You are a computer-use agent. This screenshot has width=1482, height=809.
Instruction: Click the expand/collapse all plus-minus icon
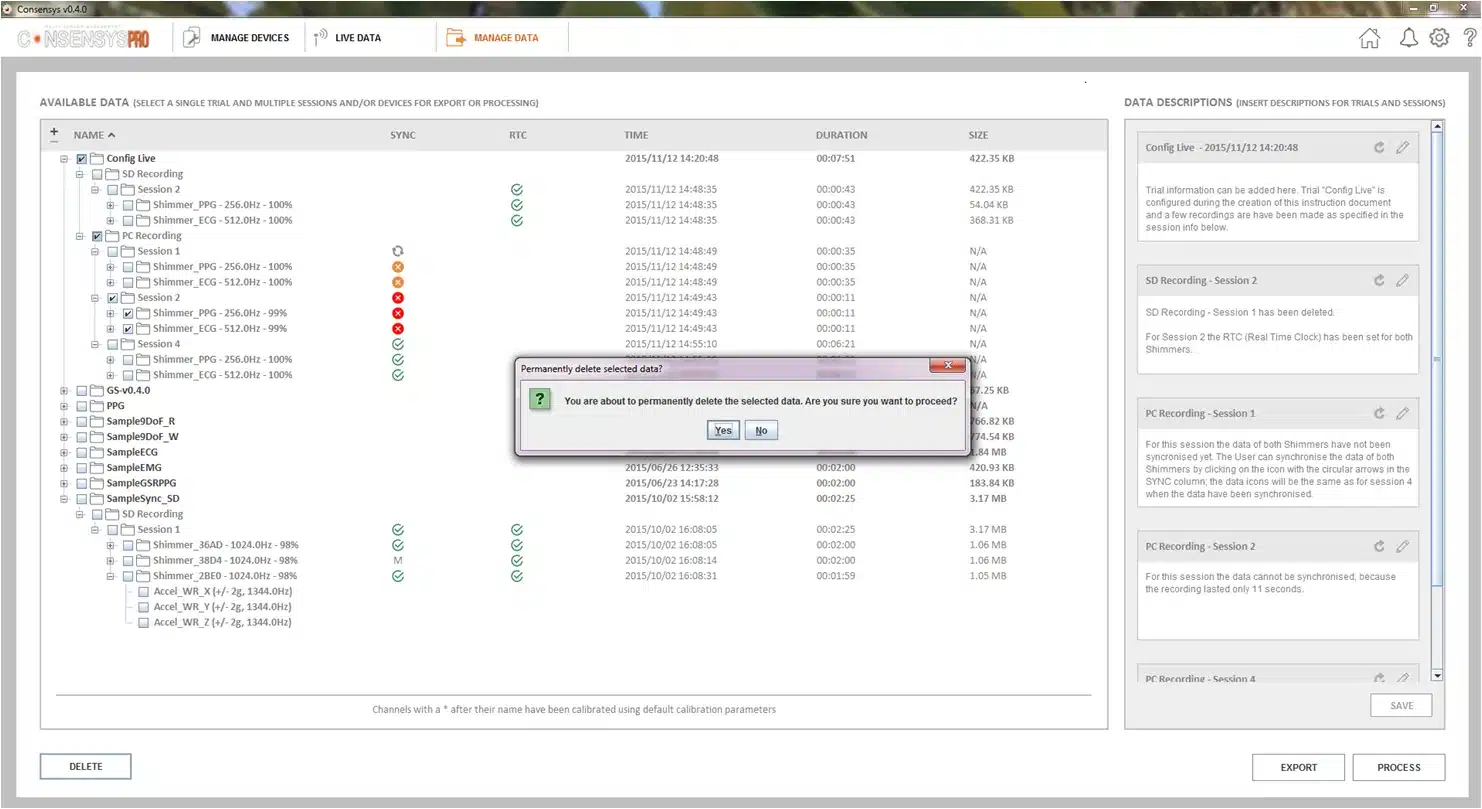pos(54,134)
